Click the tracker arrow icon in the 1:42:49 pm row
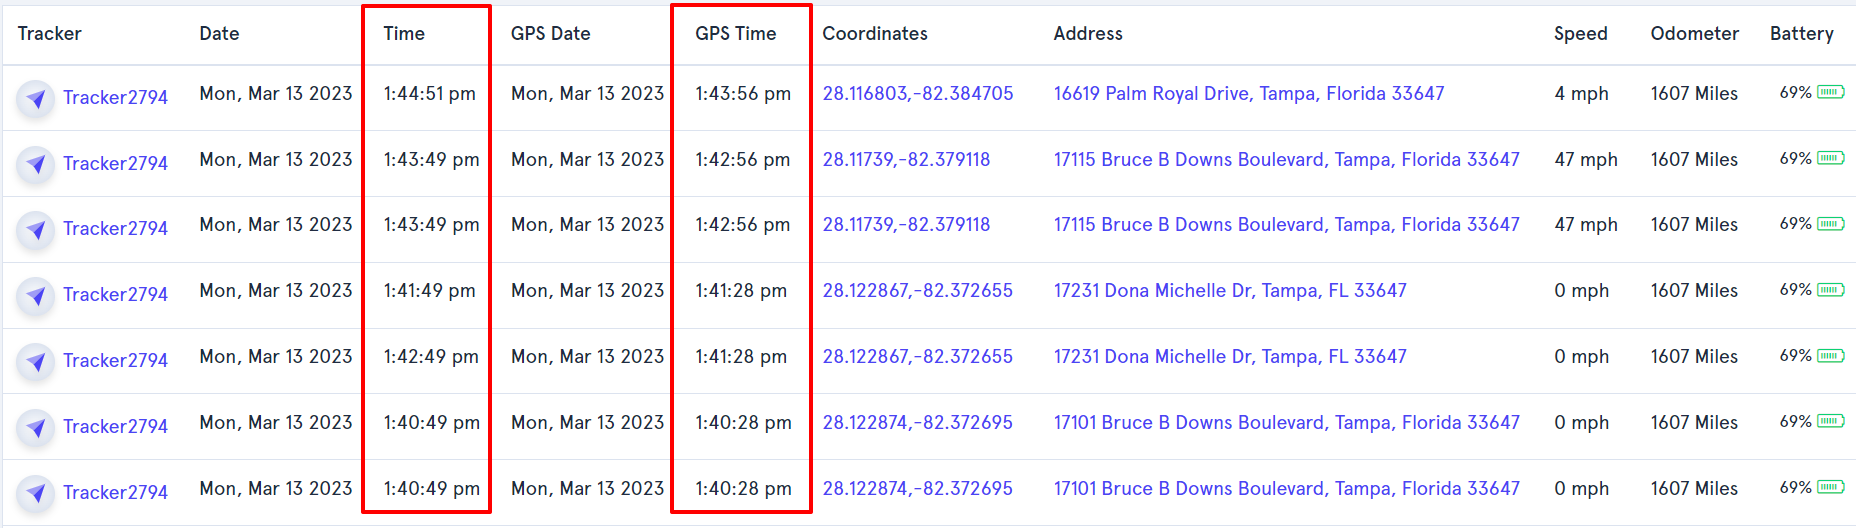 click(x=36, y=361)
